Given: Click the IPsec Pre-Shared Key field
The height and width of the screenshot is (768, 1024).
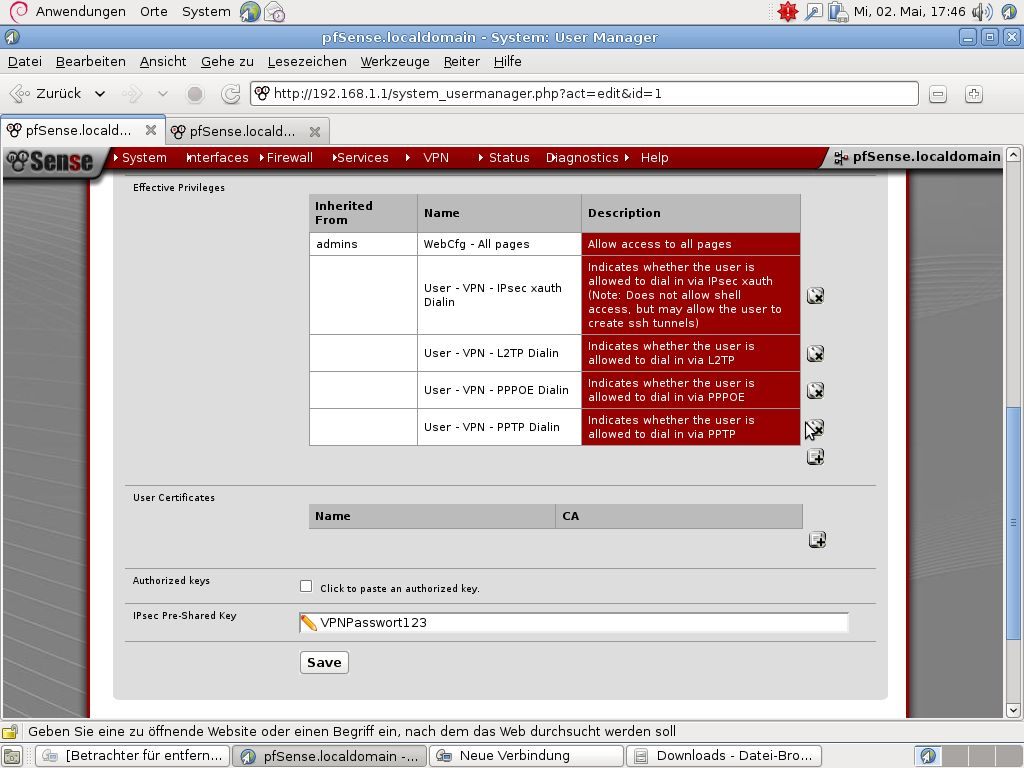Looking at the screenshot, I should (574, 622).
